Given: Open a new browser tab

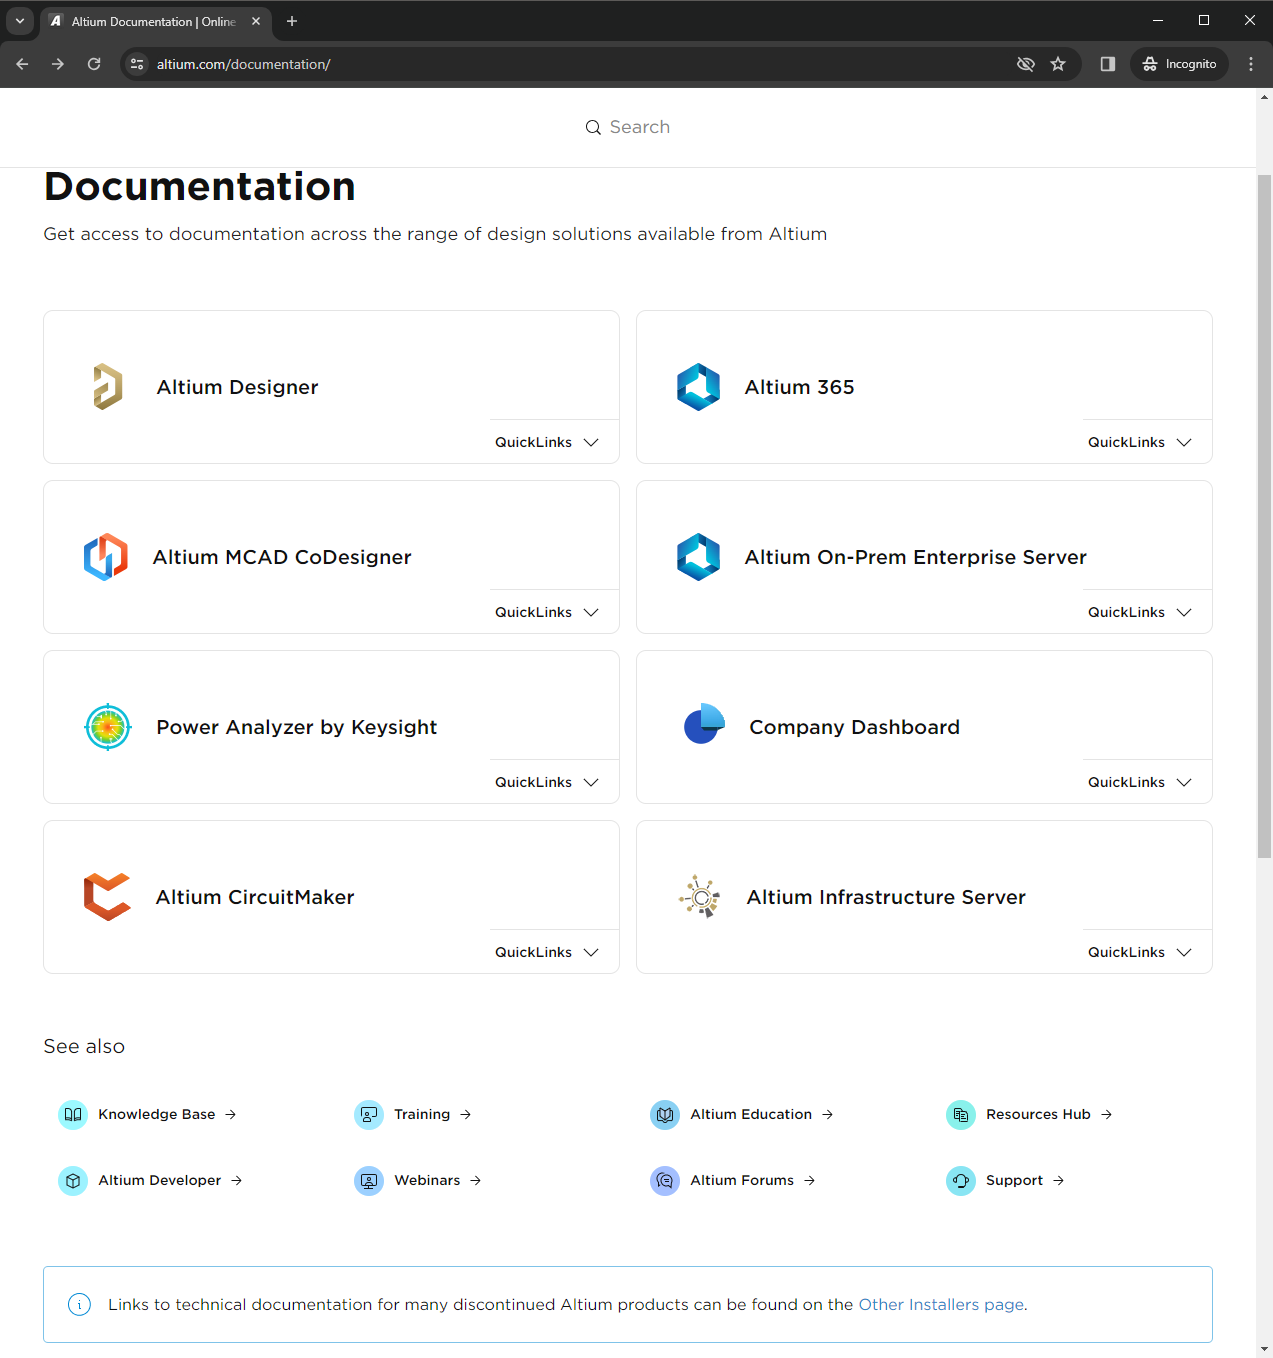Looking at the screenshot, I should pos(292,21).
